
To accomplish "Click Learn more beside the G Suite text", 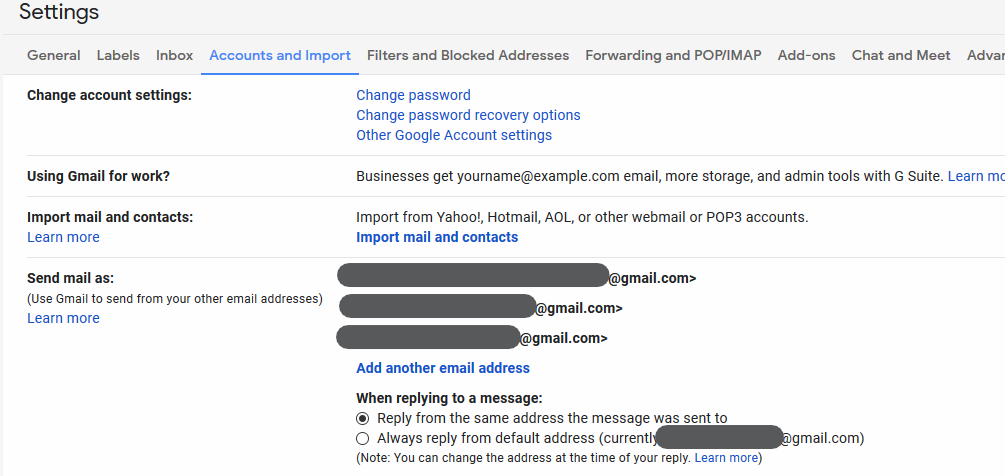I will coord(975,176).
